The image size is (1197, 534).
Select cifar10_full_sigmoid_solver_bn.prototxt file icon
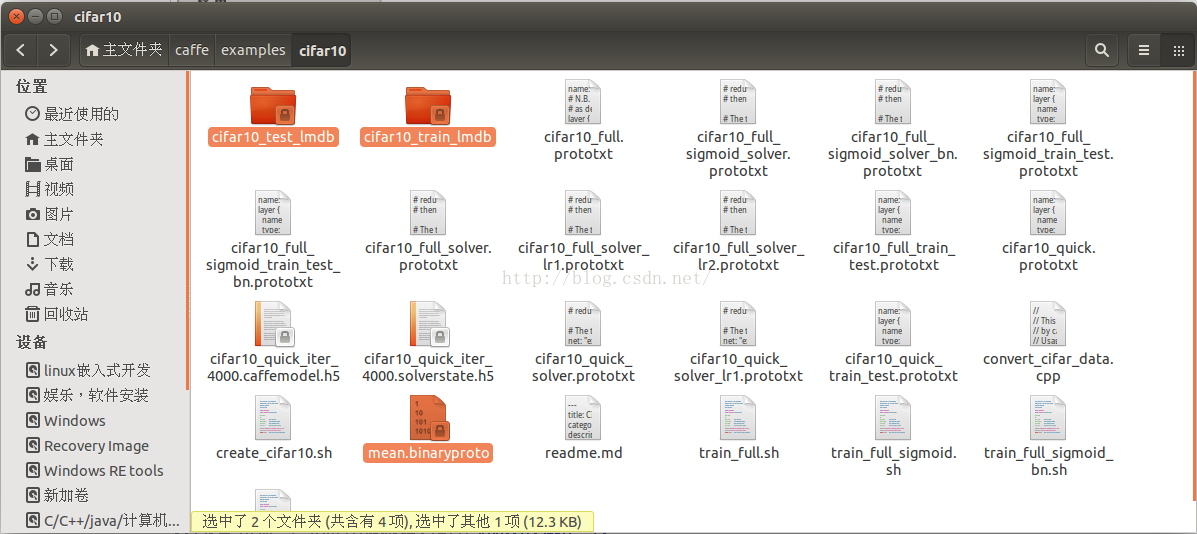click(892, 102)
